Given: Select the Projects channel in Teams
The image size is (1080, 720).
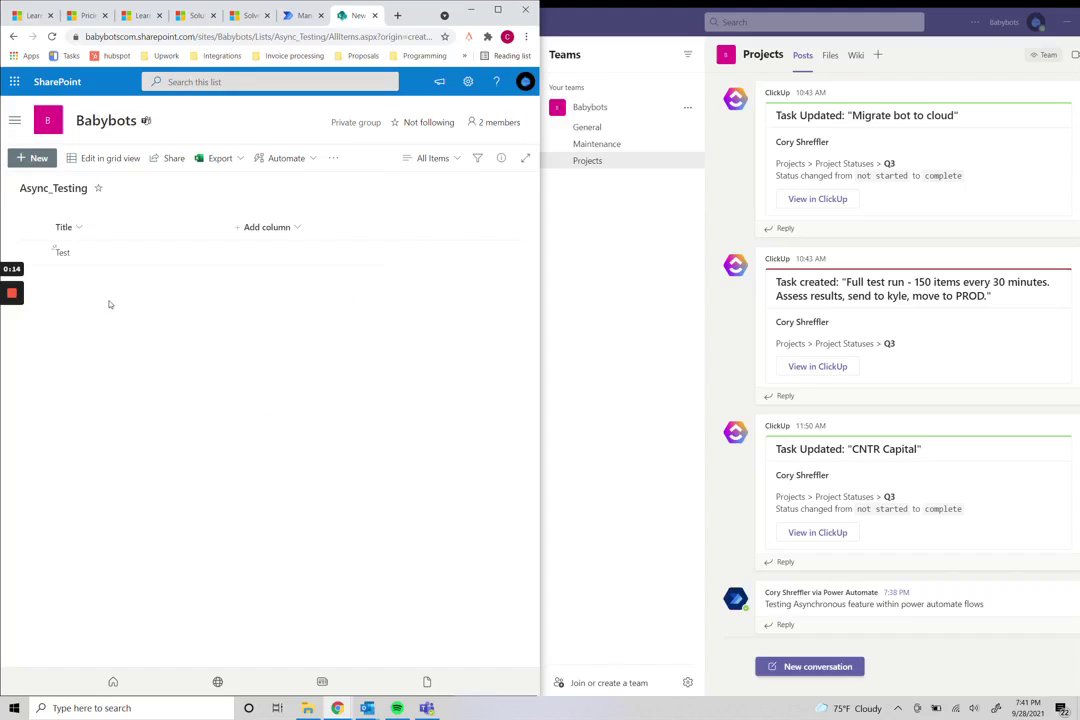Looking at the screenshot, I should point(588,161).
